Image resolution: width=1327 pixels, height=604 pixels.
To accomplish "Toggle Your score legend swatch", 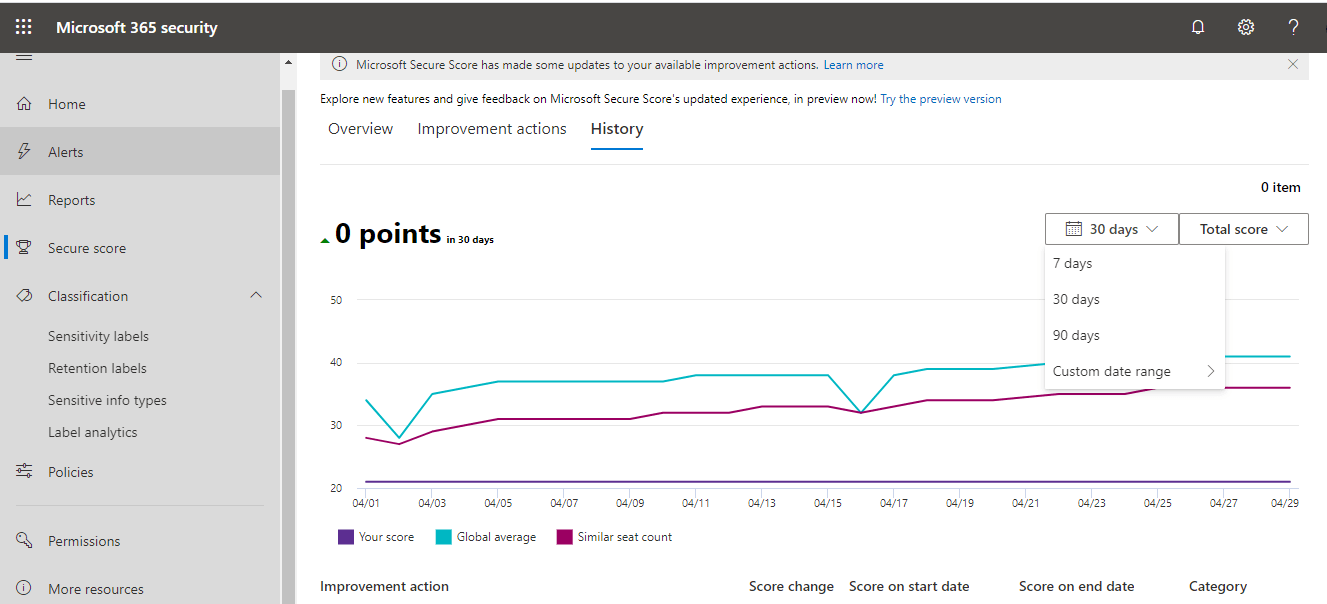I will 346,537.
